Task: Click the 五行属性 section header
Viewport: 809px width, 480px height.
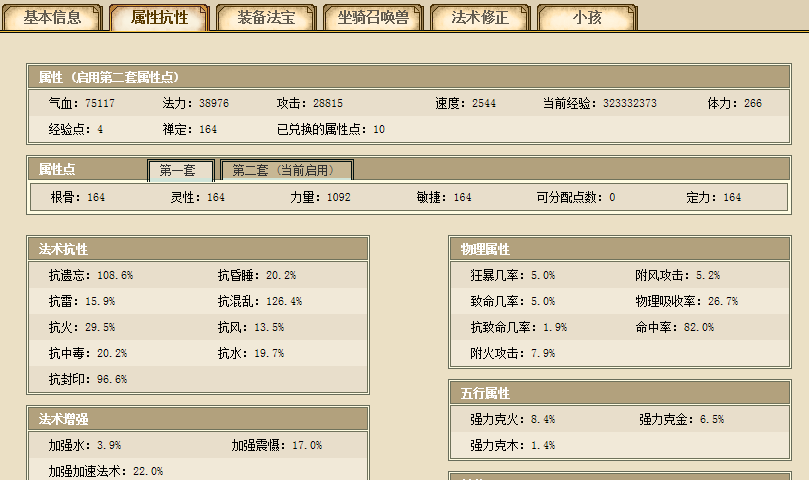Action: pyautogui.click(x=485, y=394)
